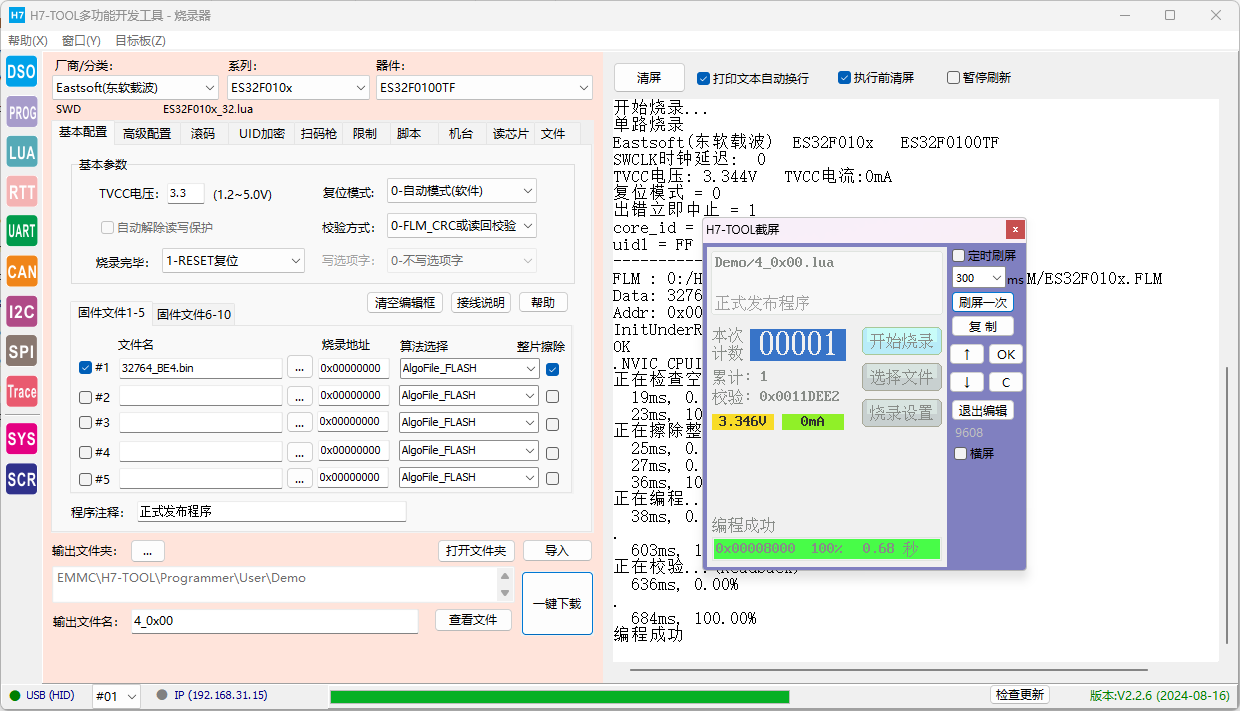Image resolution: width=1240 pixels, height=711 pixels.
Task: Open the 烧录完毕 RESET复位 dropdown
Action: point(233,261)
